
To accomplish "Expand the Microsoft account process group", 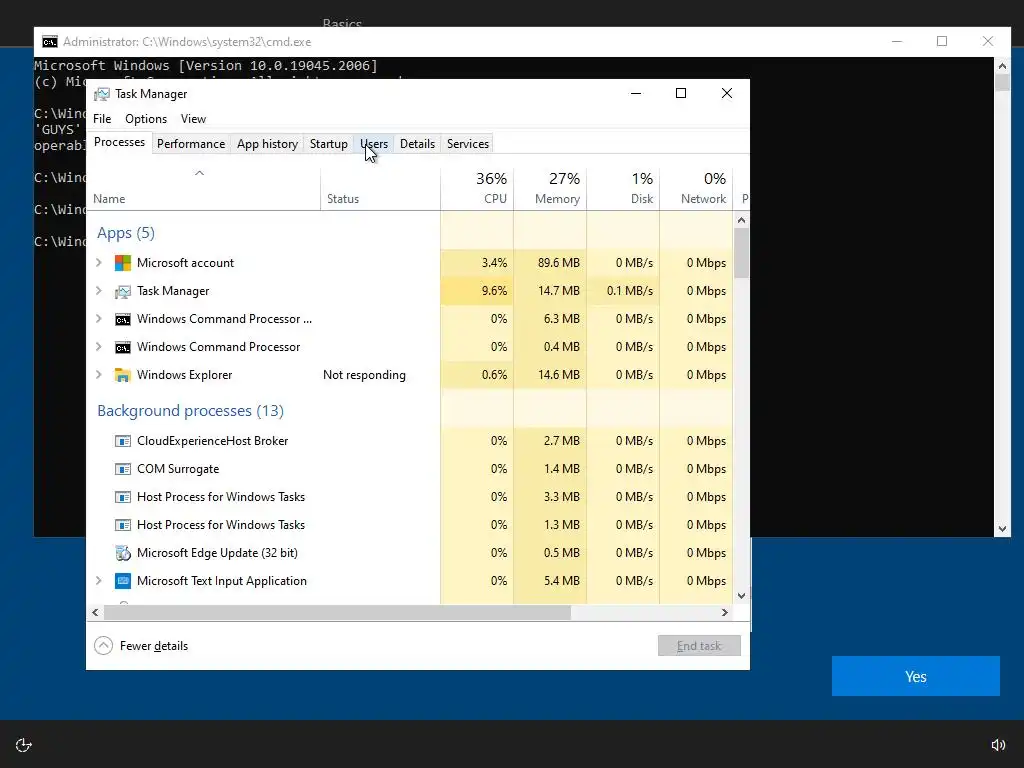I will (99, 263).
